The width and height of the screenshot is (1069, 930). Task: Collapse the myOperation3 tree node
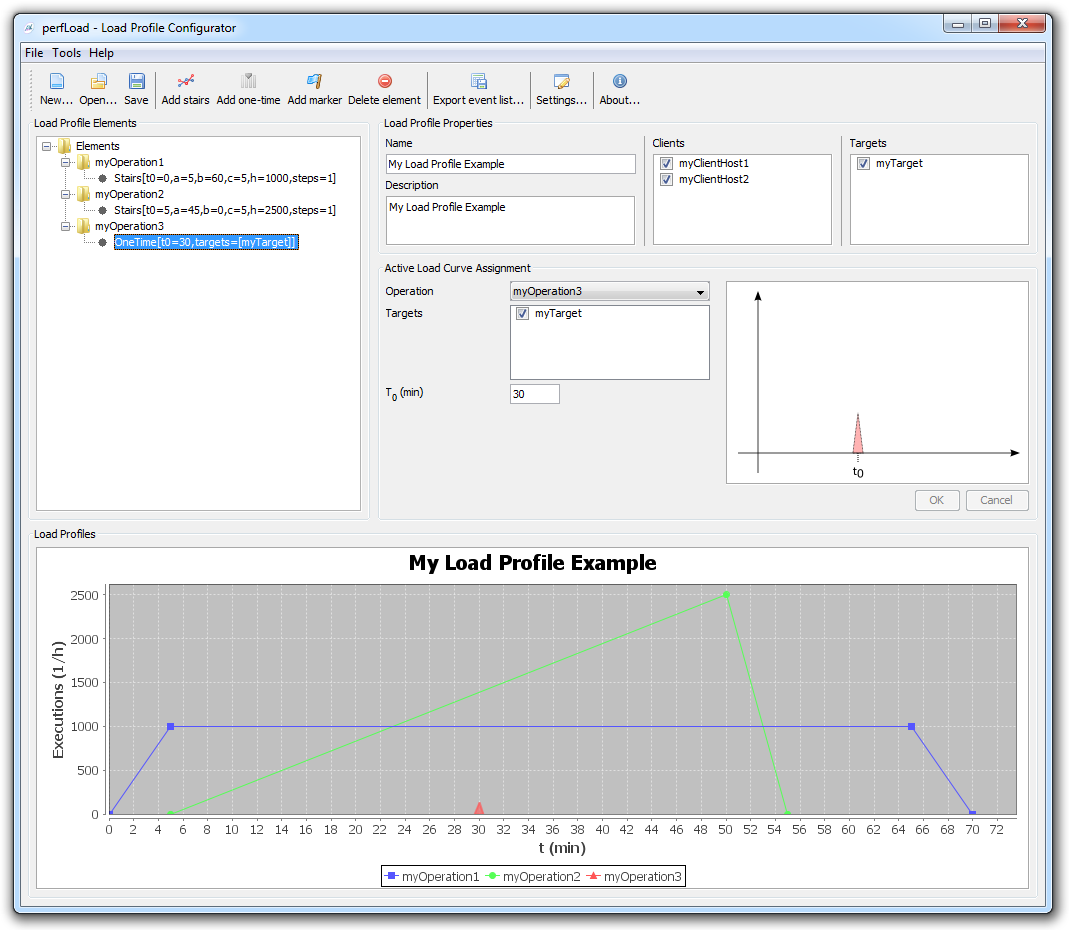coord(65,226)
